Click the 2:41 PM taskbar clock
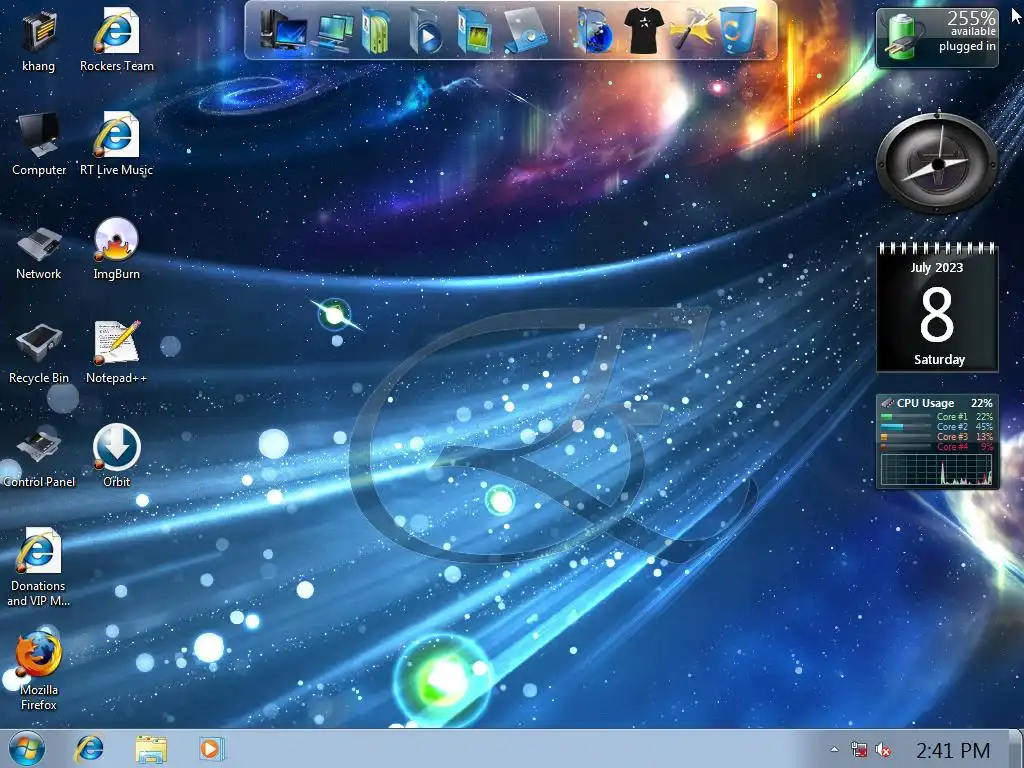1024x768 pixels. click(953, 750)
